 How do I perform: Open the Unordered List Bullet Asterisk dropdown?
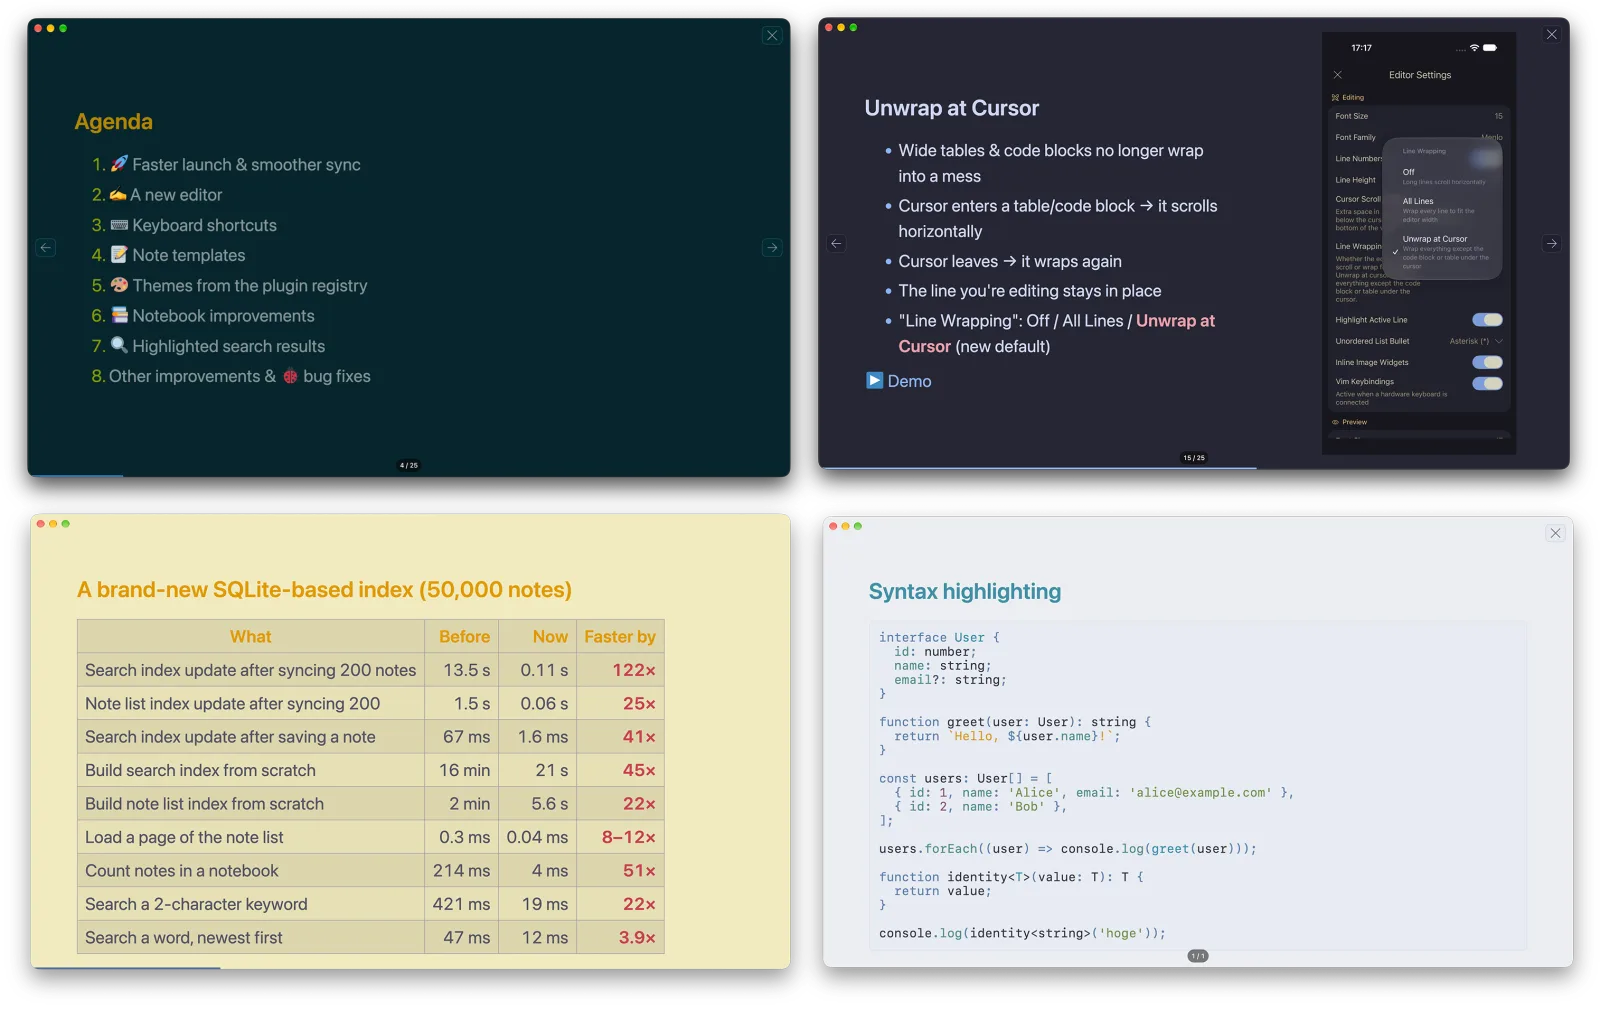(1476, 341)
